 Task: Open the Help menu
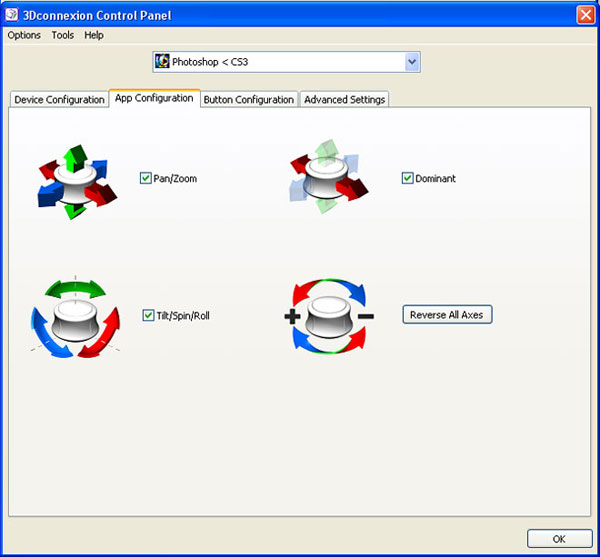[x=94, y=35]
